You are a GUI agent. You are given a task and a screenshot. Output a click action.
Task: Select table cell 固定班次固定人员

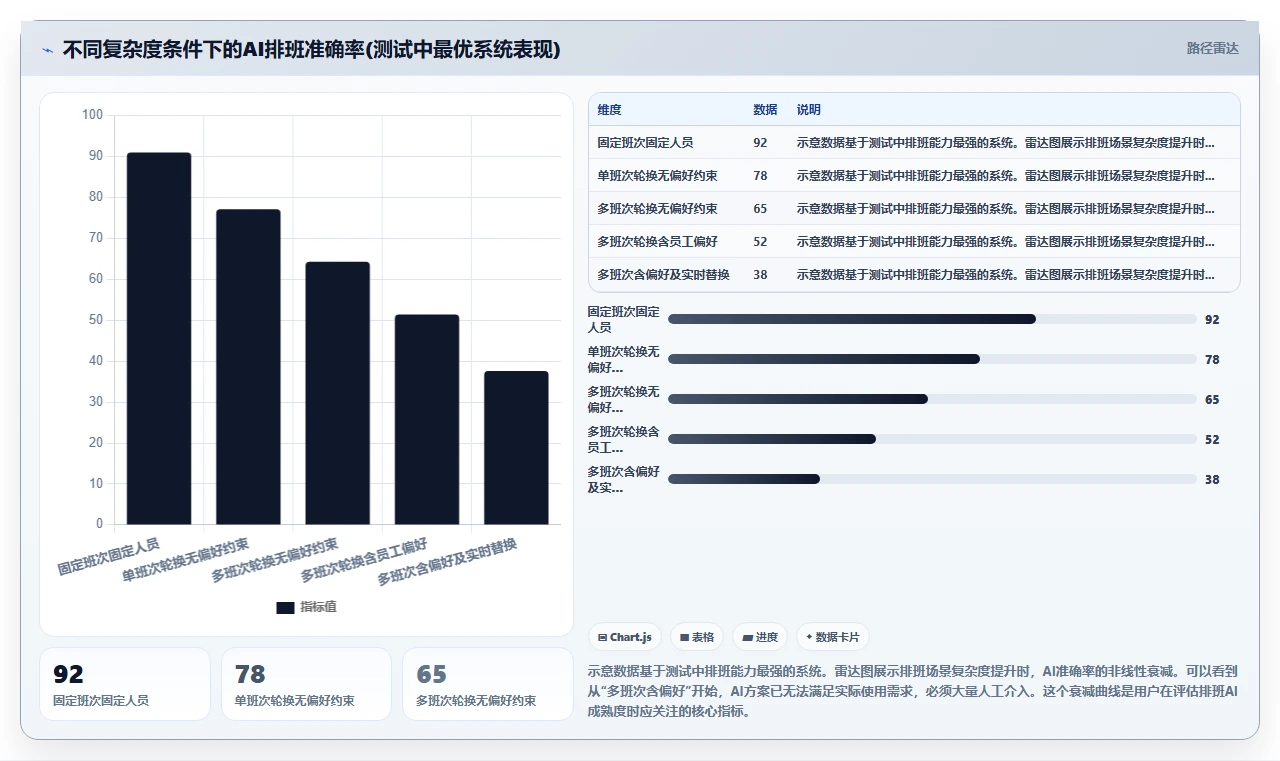point(645,143)
